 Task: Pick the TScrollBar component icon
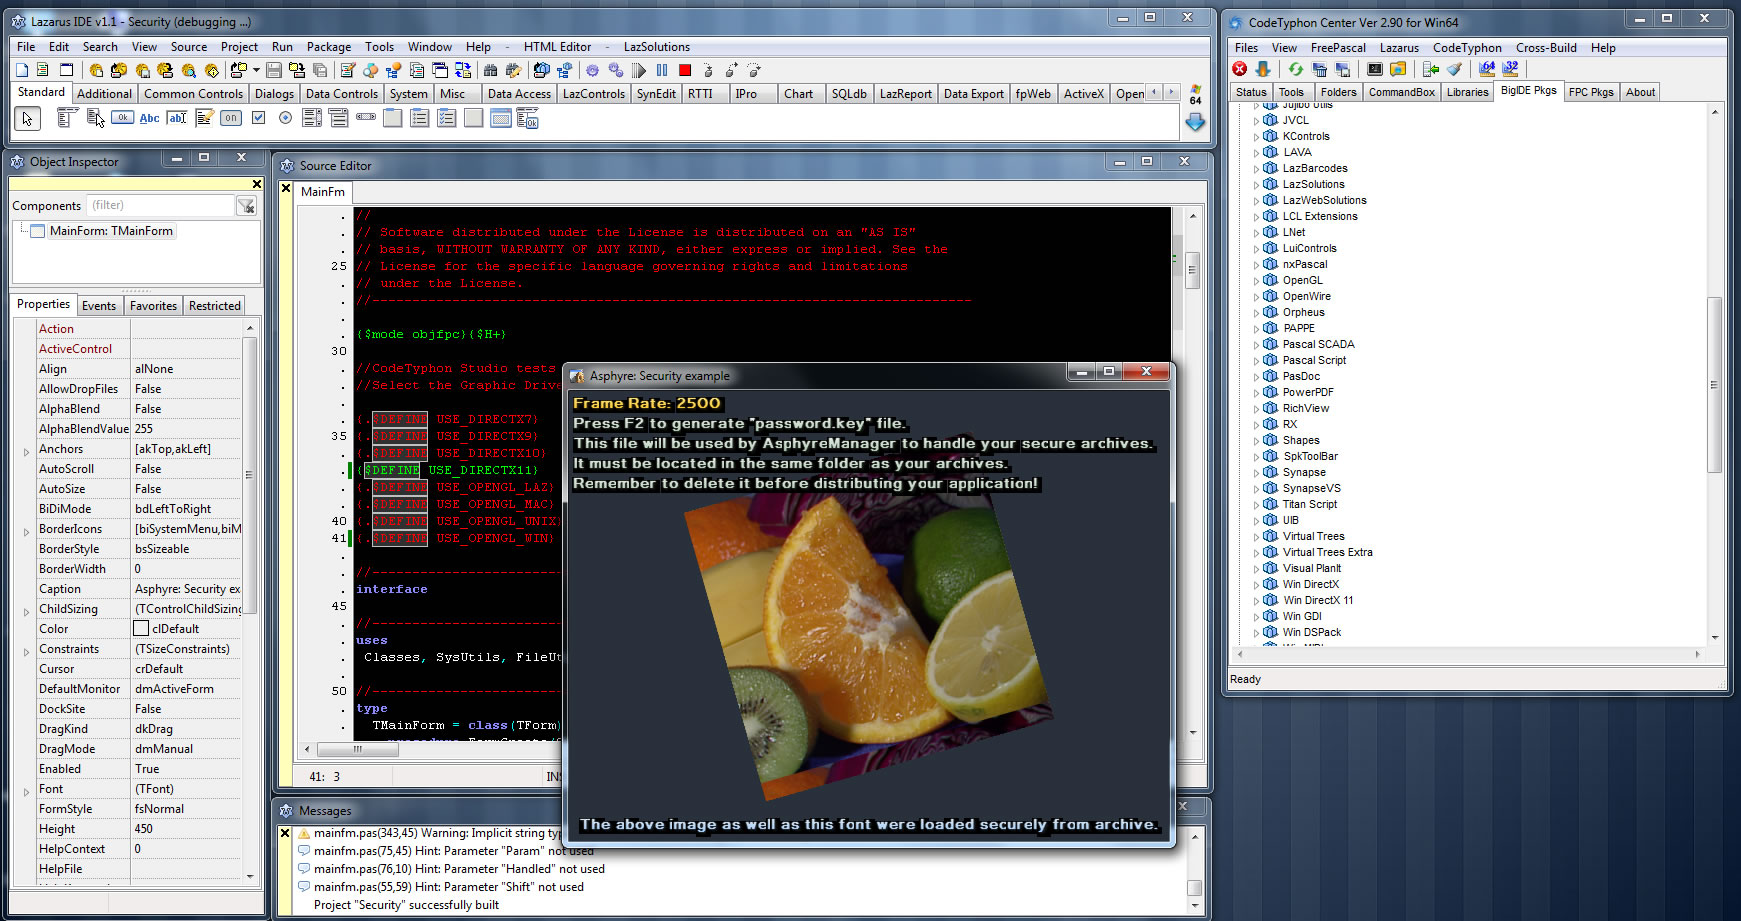coord(366,118)
